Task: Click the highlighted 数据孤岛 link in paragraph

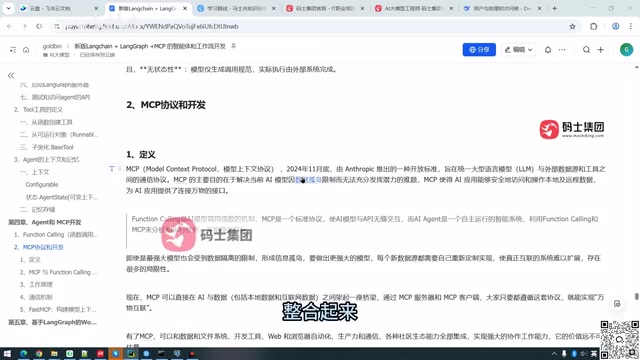Action: (x=308, y=180)
